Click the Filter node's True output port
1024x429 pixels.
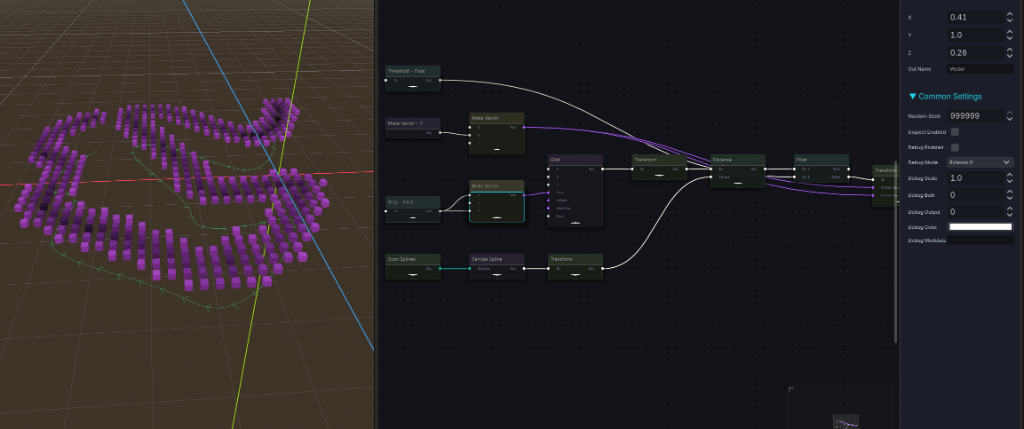click(848, 169)
